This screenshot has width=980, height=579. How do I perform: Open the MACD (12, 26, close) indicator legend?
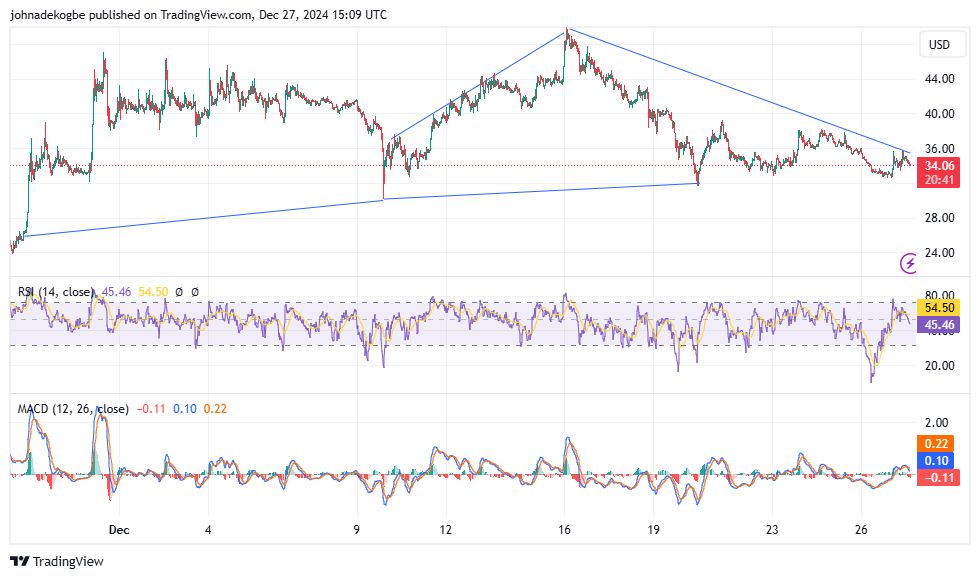(73, 408)
